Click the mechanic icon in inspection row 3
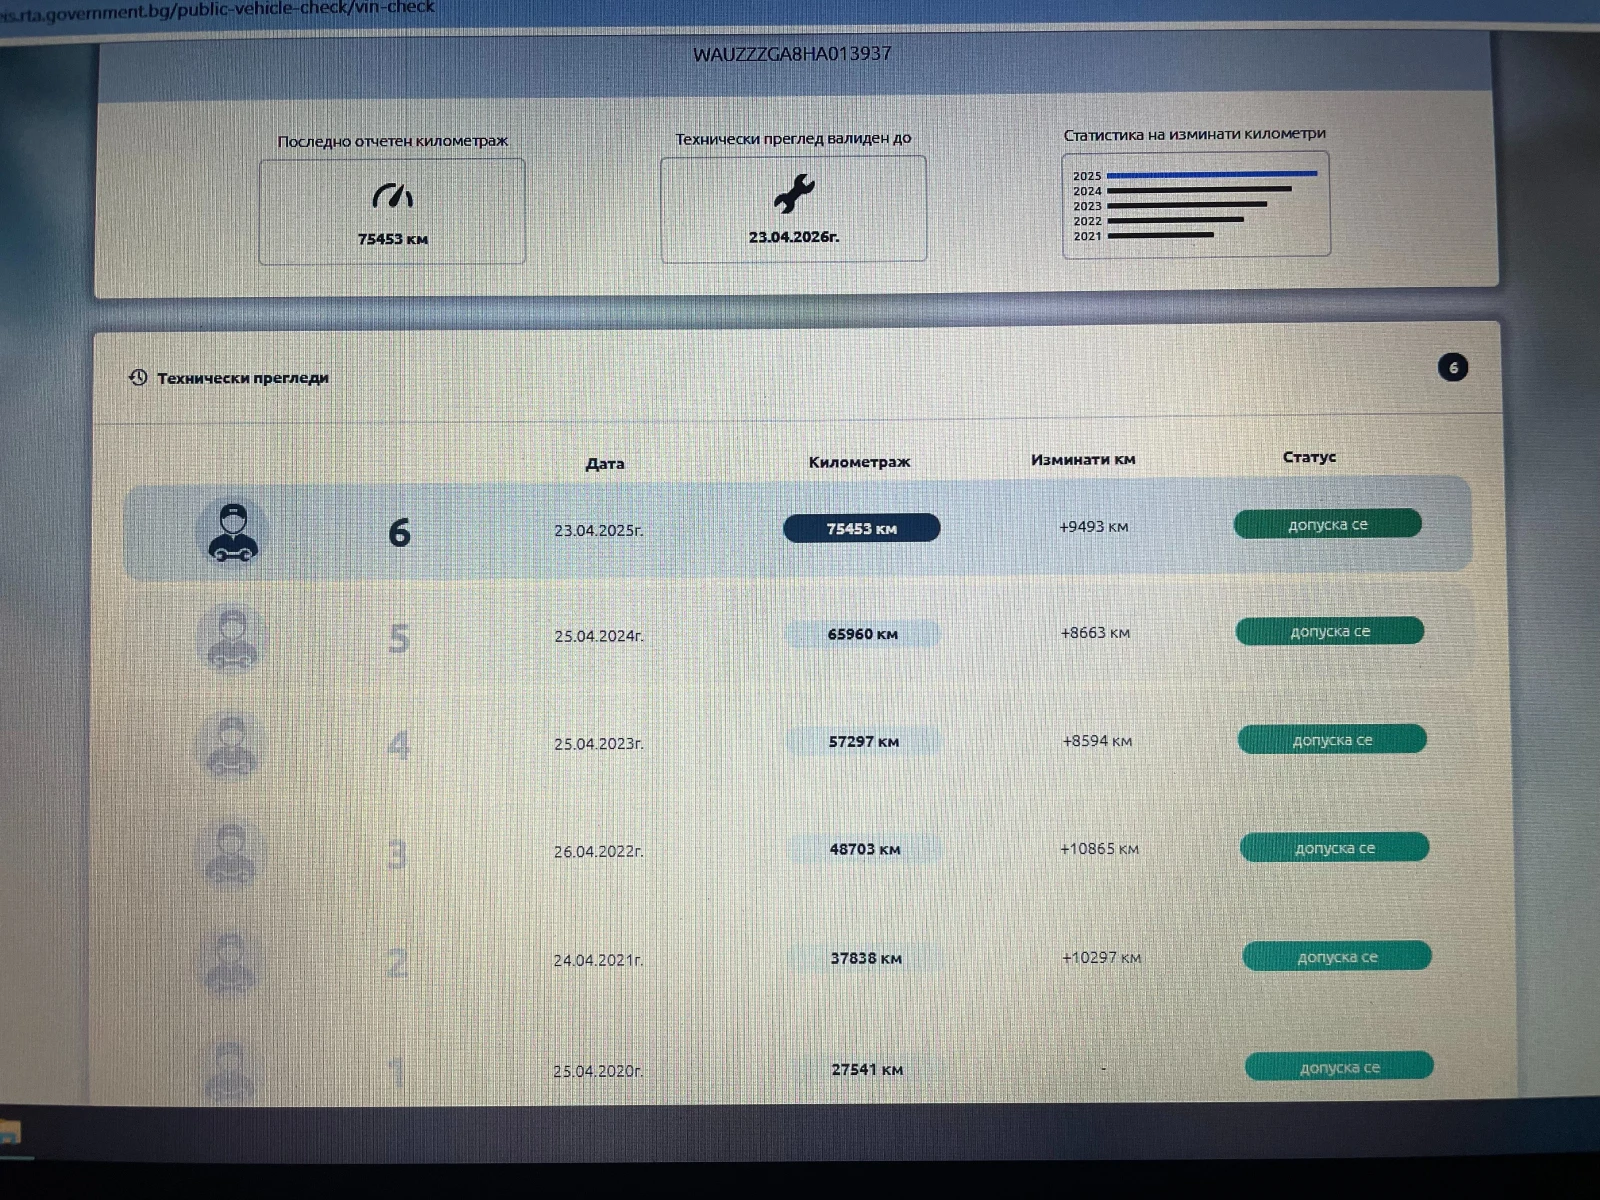Screen dimensions: 1600x1200 230,854
